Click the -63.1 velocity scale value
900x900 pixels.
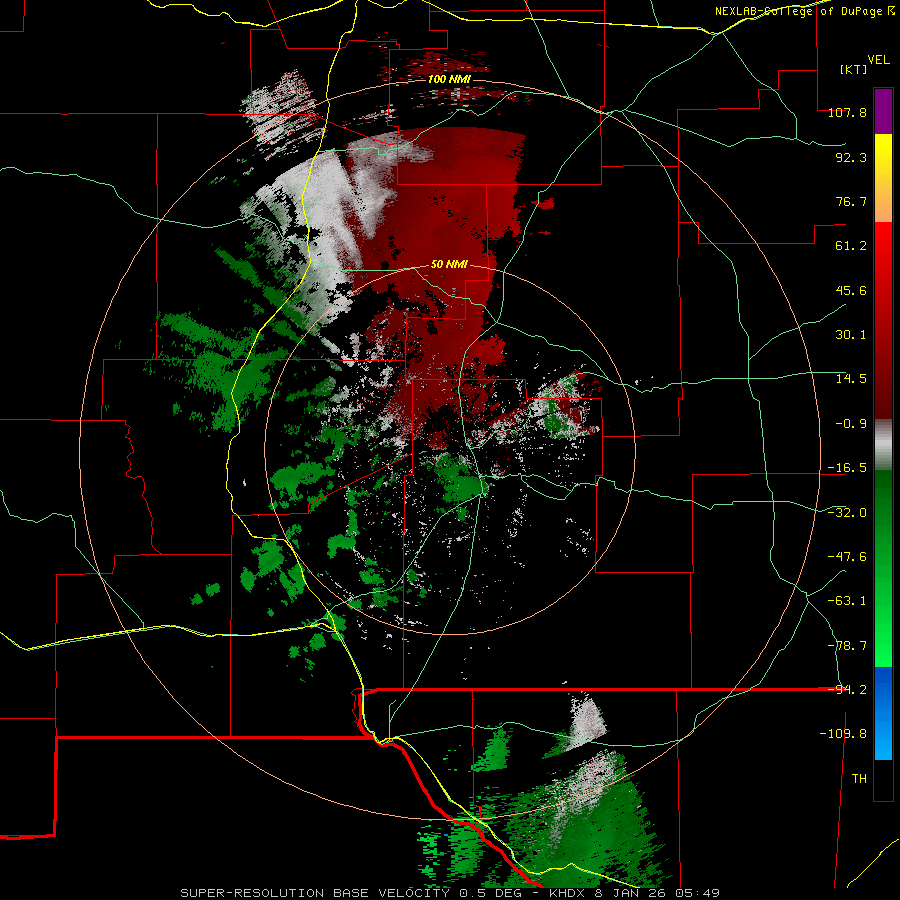(847, 601)
